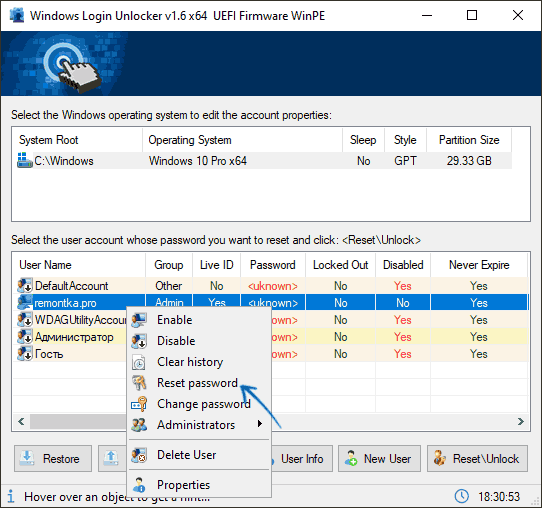Choose Reset password from context menu
The width and height of the screenshot is (542, 508).
click(197, 383)
